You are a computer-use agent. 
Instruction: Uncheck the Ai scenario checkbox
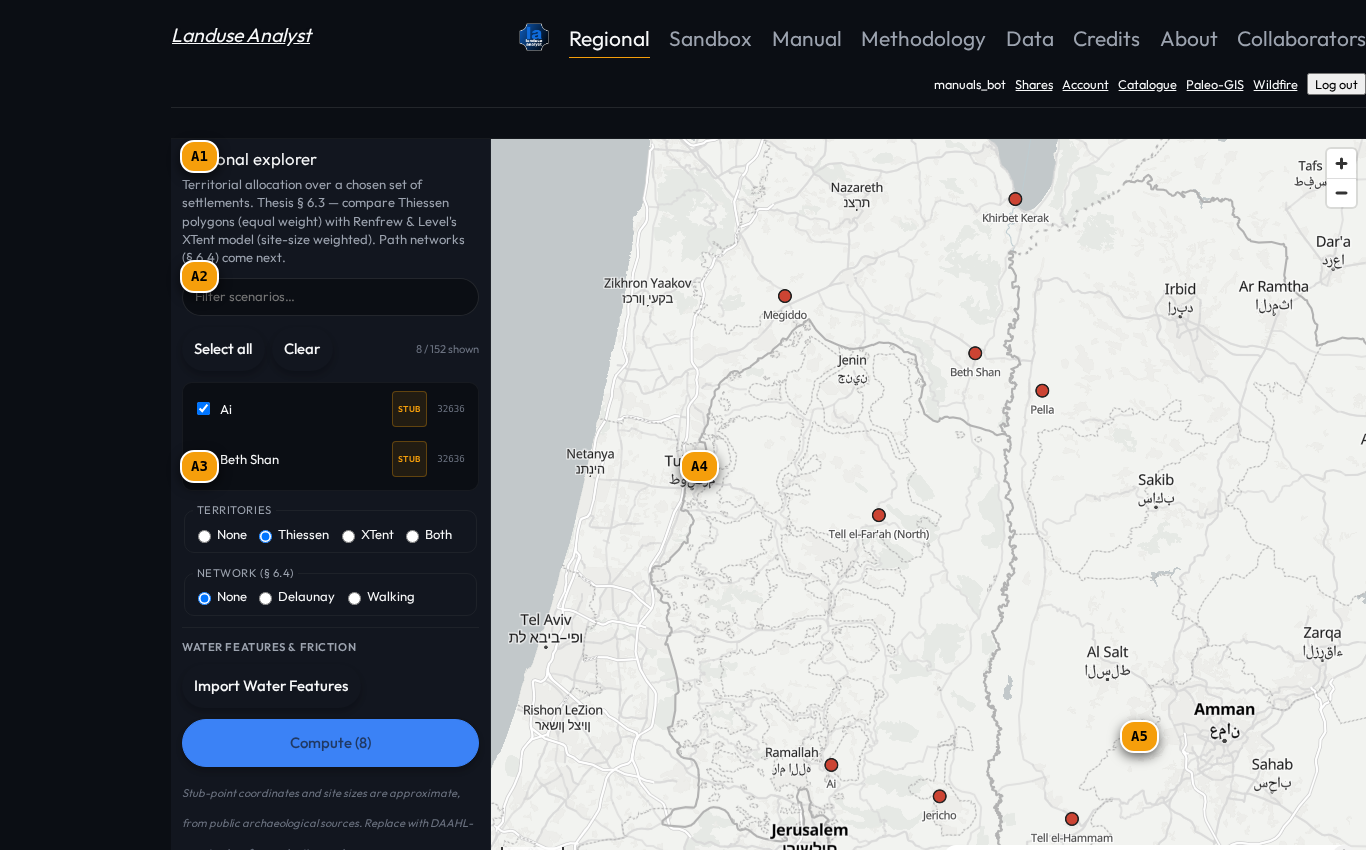(x=204, y=409)
